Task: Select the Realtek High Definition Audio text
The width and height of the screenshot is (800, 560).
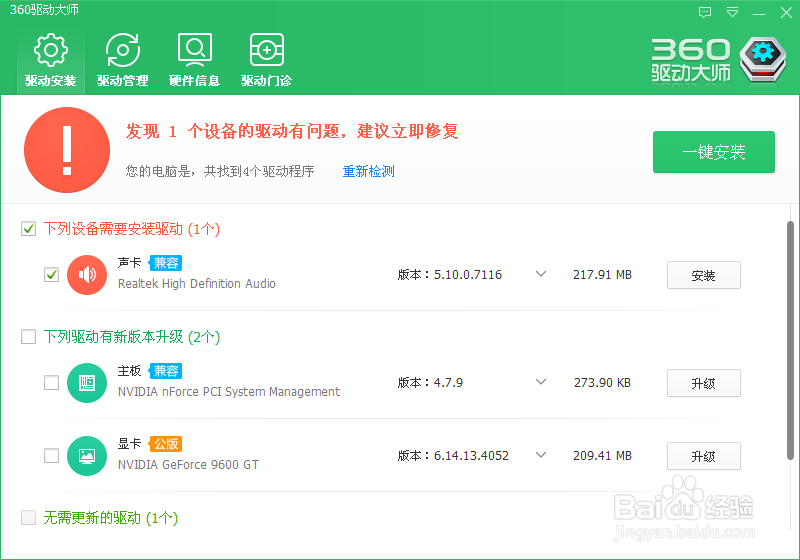Action: (x=196, y=284)
